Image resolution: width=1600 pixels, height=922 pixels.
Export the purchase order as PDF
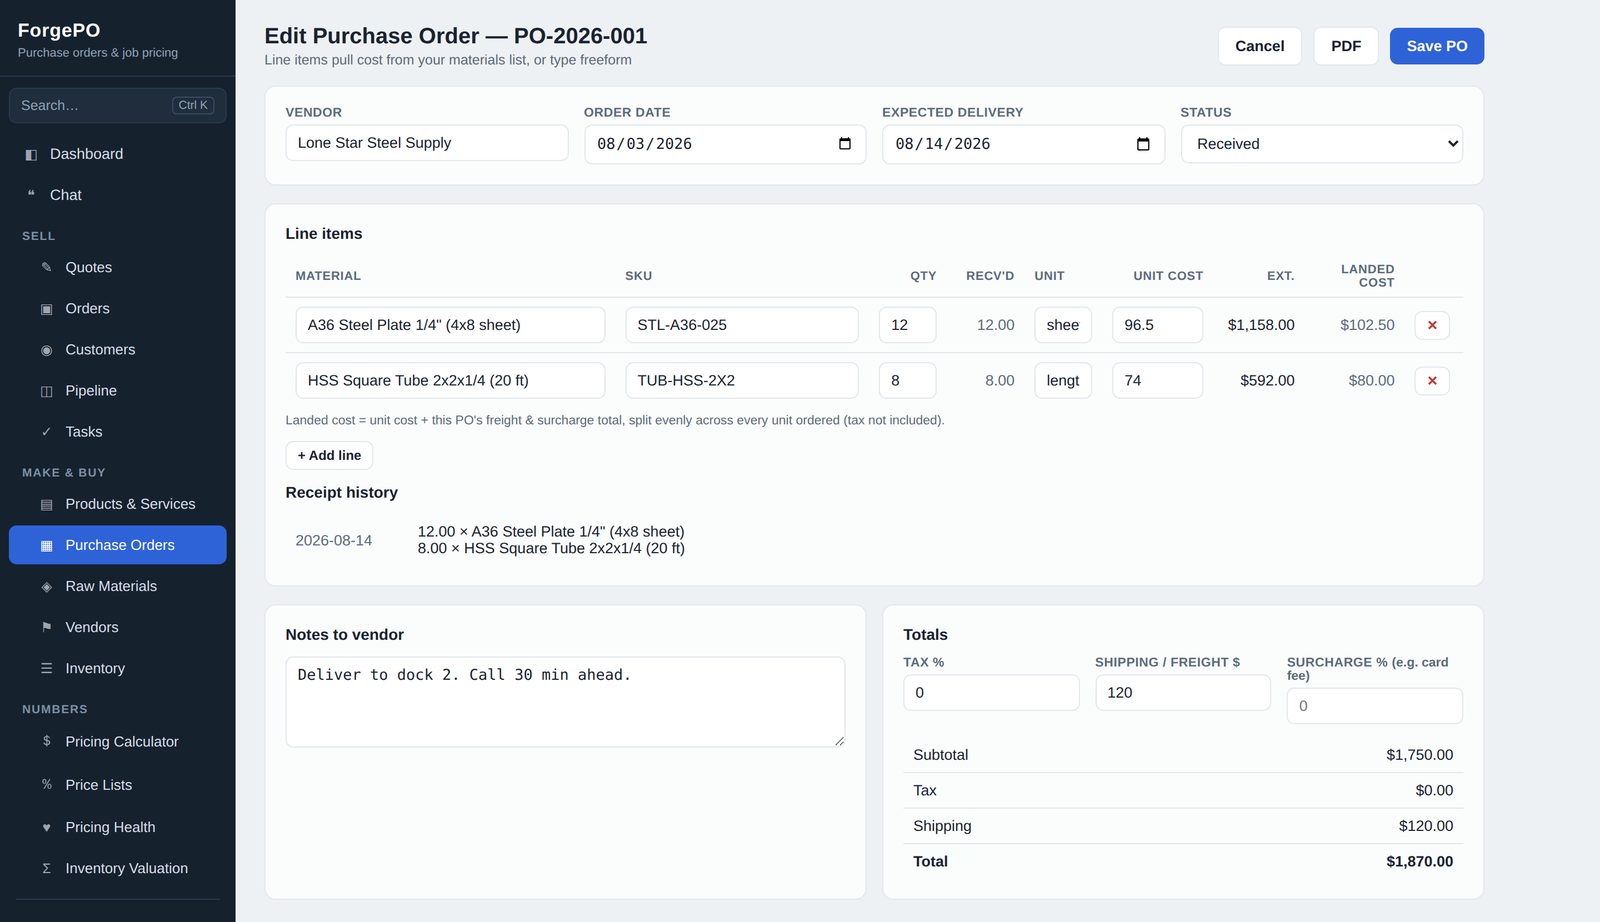tap(1346, 46)
